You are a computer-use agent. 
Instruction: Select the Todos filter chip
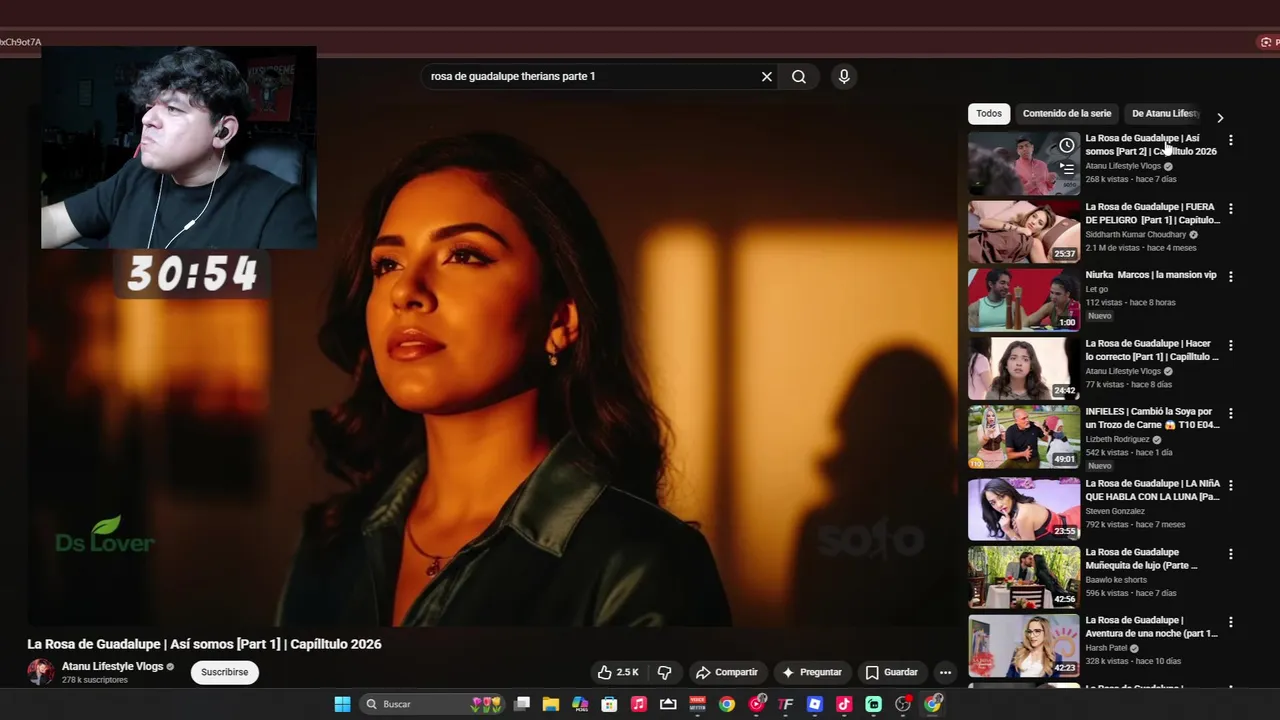click(x=989, y=113)
